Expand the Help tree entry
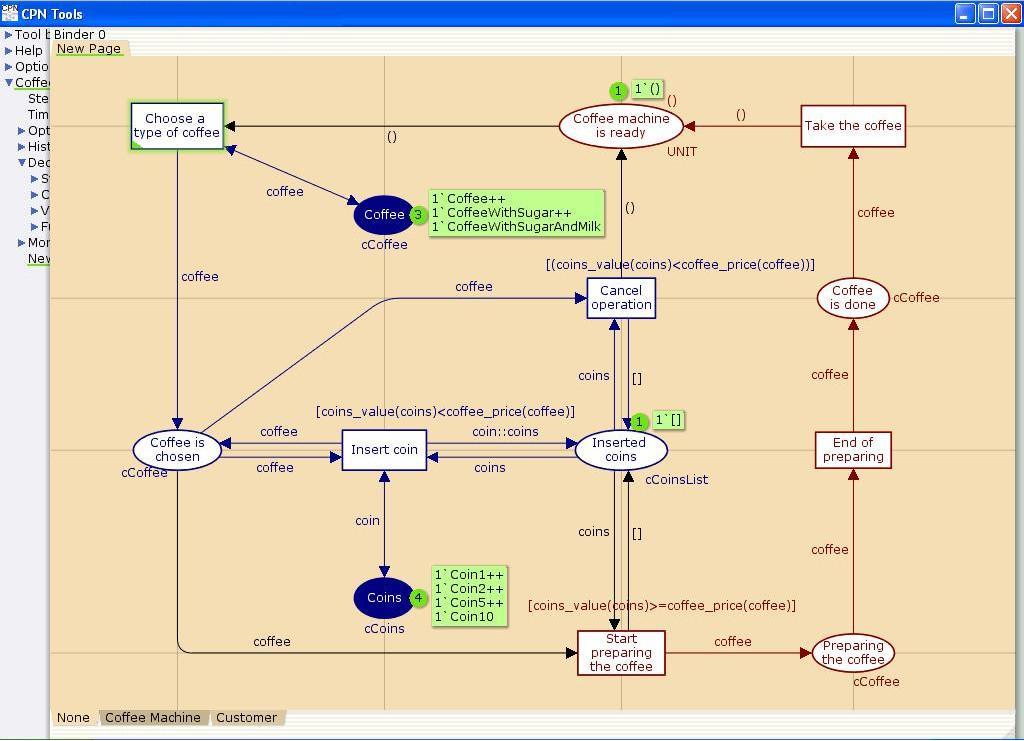Screen dimensions: 1024x741 click(x=9, y=51)
